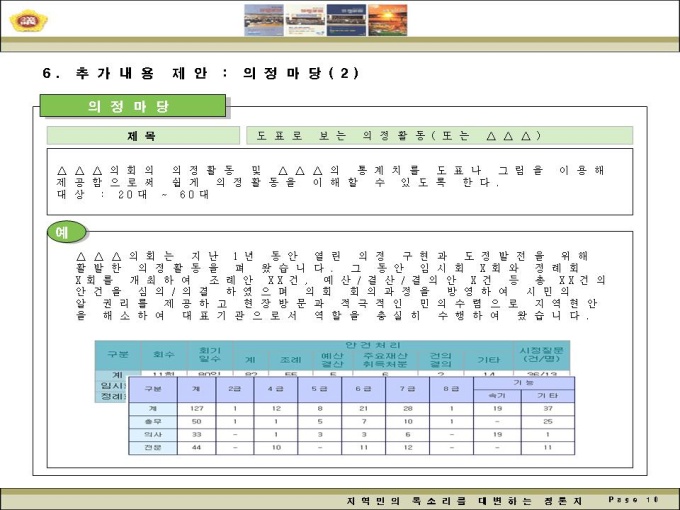The image size is (680, 510).
Task: Click the '안건처리' header in back table
Action: pyautogui.click(x=368, y=345)
